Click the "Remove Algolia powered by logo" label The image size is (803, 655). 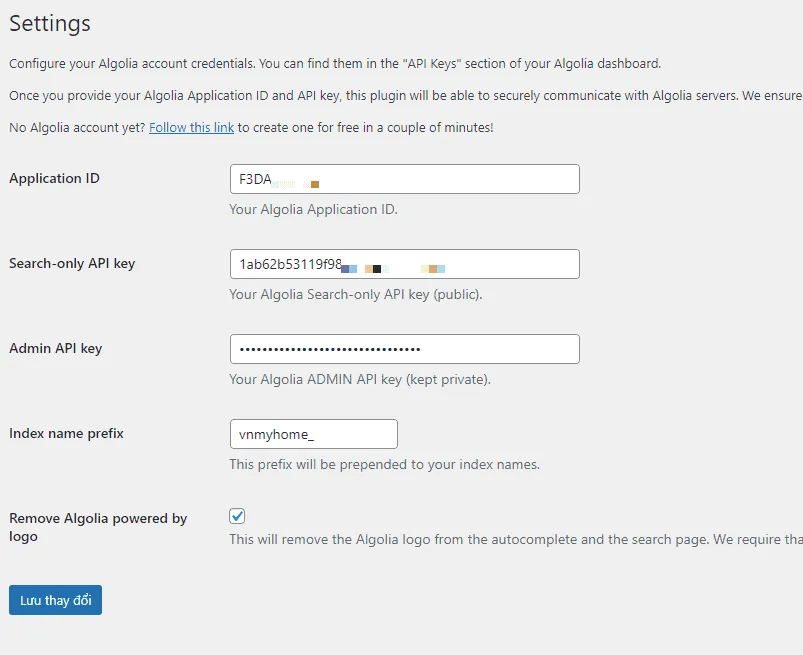click(x=97, y=527)
